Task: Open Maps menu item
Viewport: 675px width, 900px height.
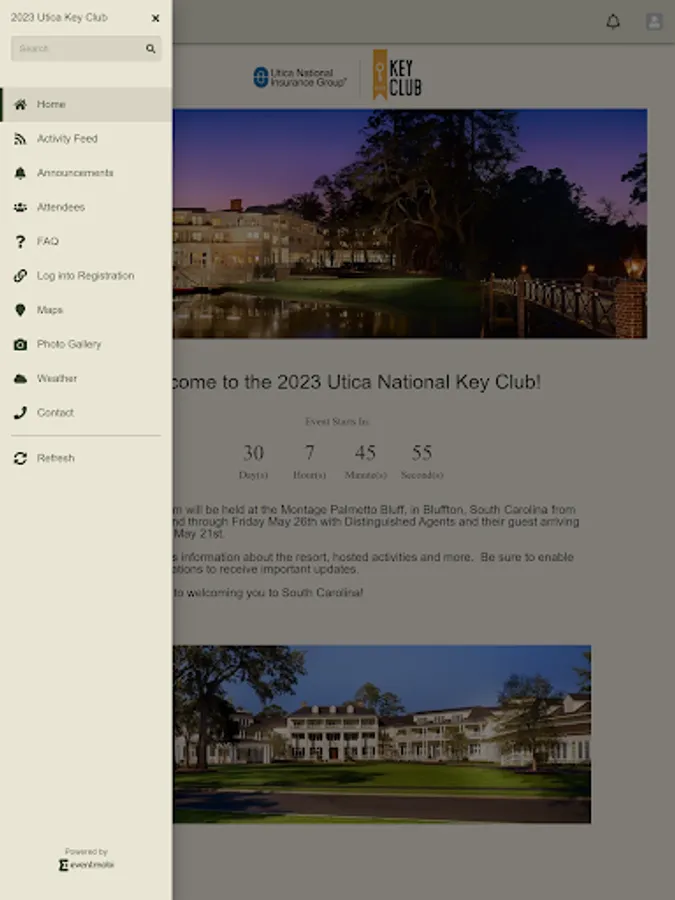Action: [x=86, y=310]
